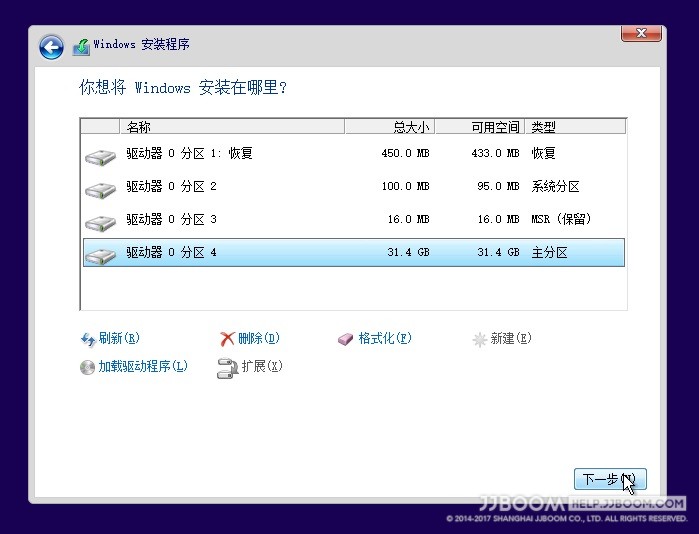The image size is (699, 534).
Task: Click the load driver disc icon
Action: coord(87,367)
